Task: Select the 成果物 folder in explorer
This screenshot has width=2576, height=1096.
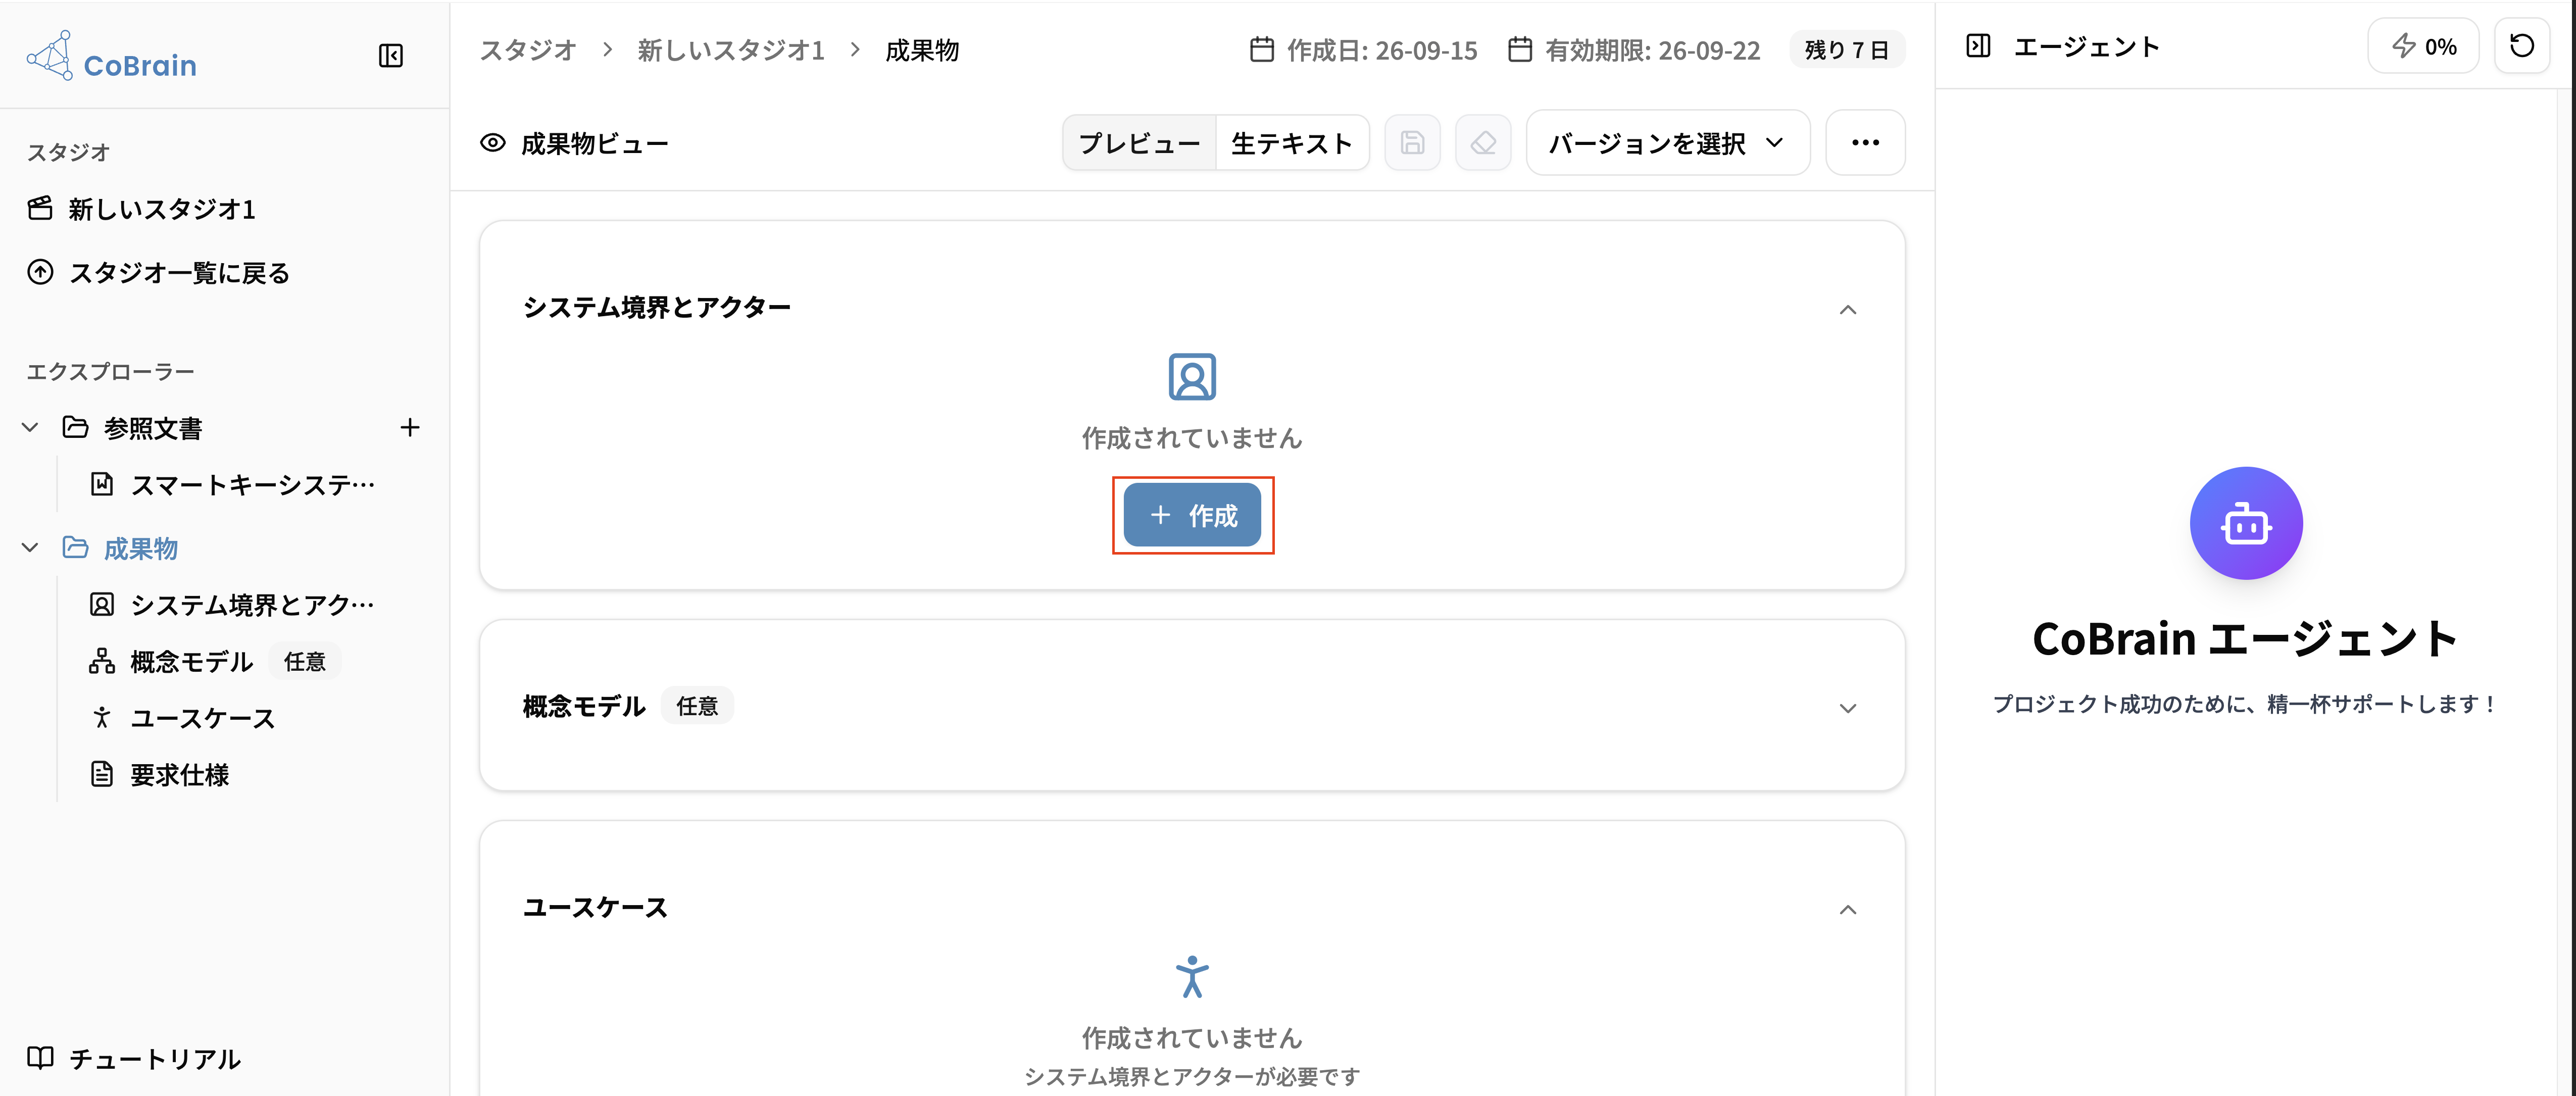Action: point(140,548)
